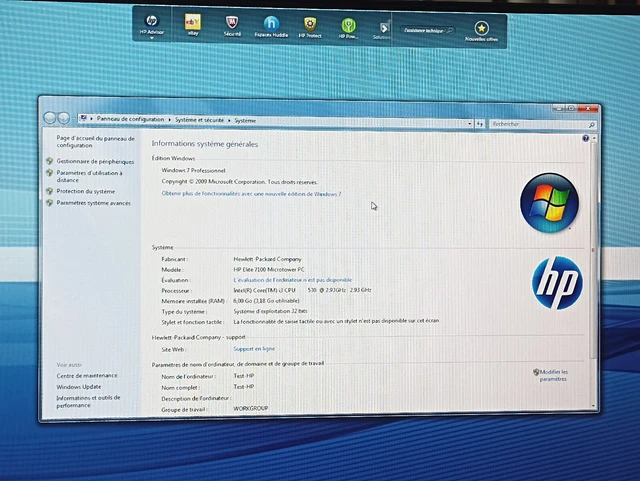Click shield icon beside Gestionnaire de périphériques
640x481 pixels.
click(x=49, y=161)
